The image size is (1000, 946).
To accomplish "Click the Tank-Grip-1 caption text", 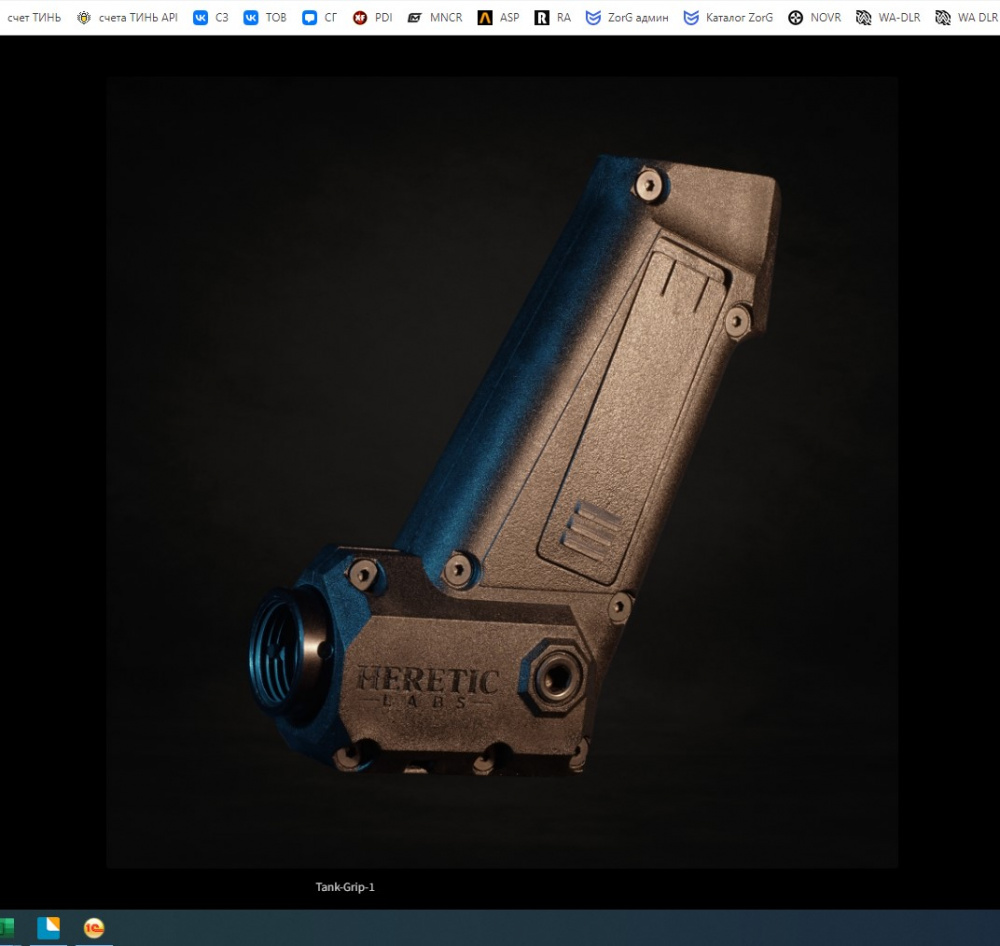I will (x=345, y=887).
